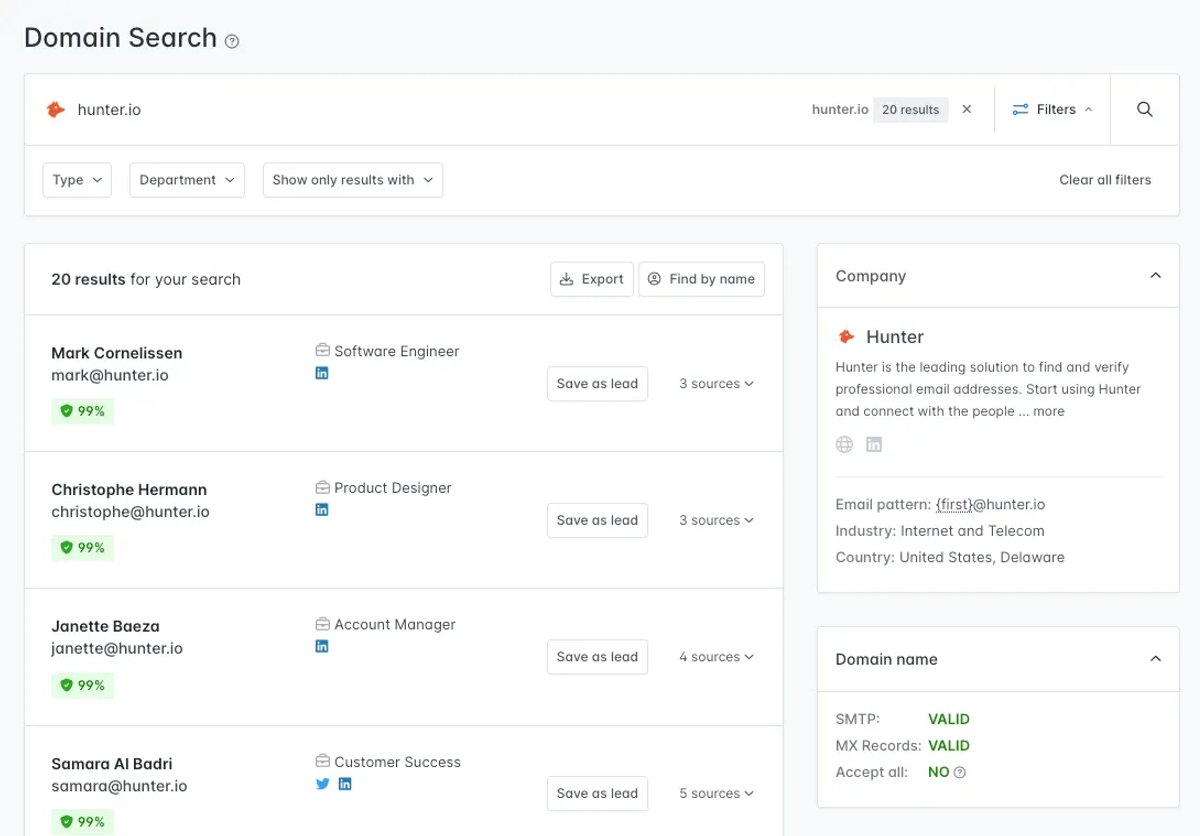Click the Customer Success job title
This screenshot has width=1200, height=836.
[x=398, y=762]
